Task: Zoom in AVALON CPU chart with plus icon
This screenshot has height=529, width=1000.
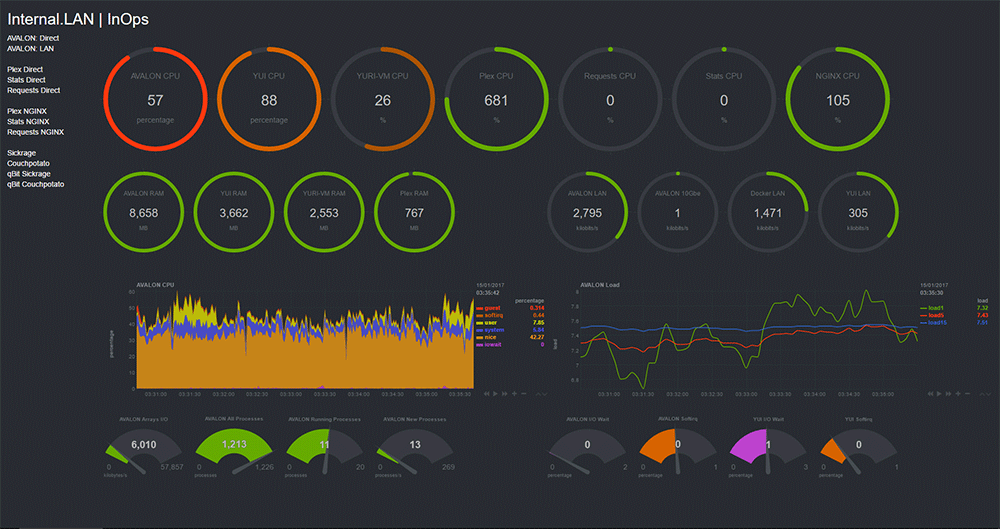Action: pos(514,394)
